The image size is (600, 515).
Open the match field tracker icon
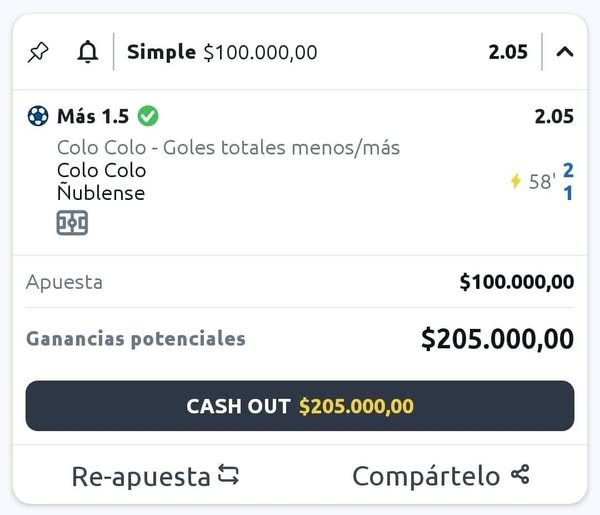(x=72, y=223)
